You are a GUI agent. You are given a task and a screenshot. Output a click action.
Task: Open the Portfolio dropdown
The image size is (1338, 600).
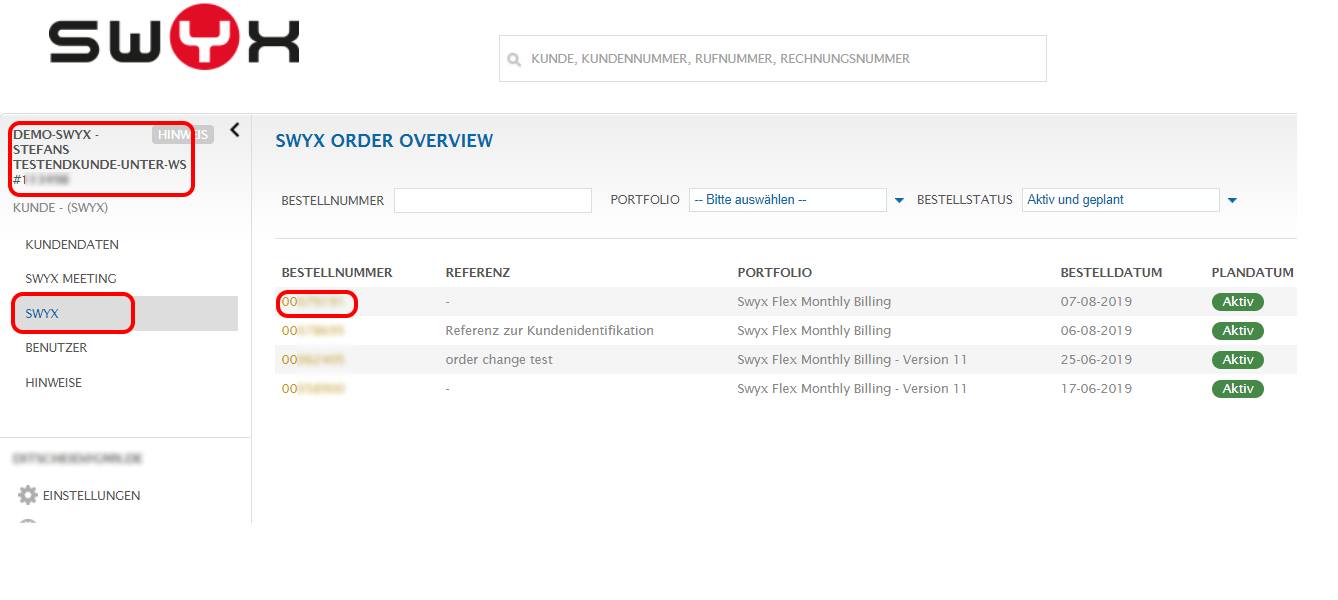point(787,200)
